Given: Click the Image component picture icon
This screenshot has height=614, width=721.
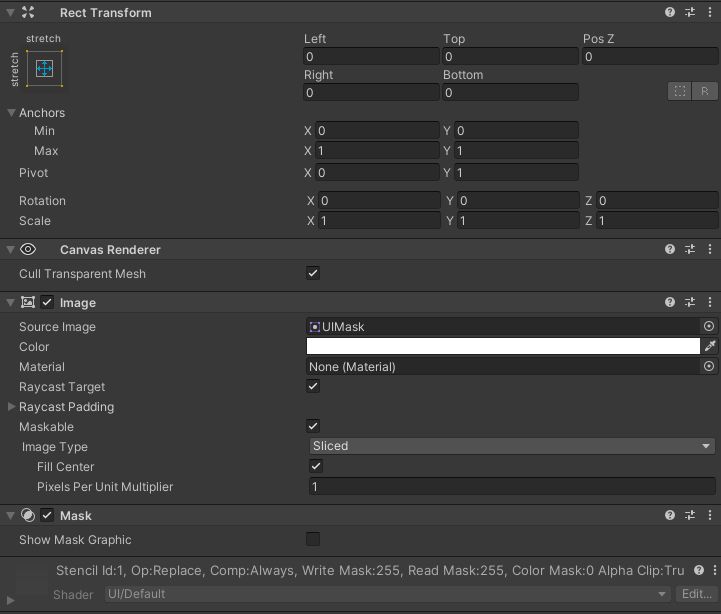Looking at the screenshot, I should coord(28,302).
